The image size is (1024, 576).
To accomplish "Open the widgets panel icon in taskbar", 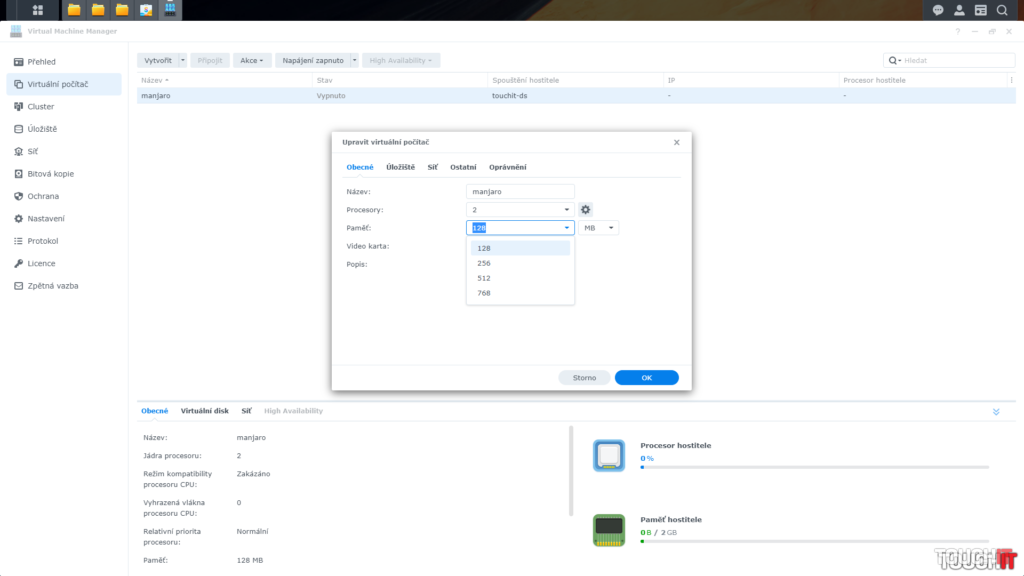I will (981, 10).
